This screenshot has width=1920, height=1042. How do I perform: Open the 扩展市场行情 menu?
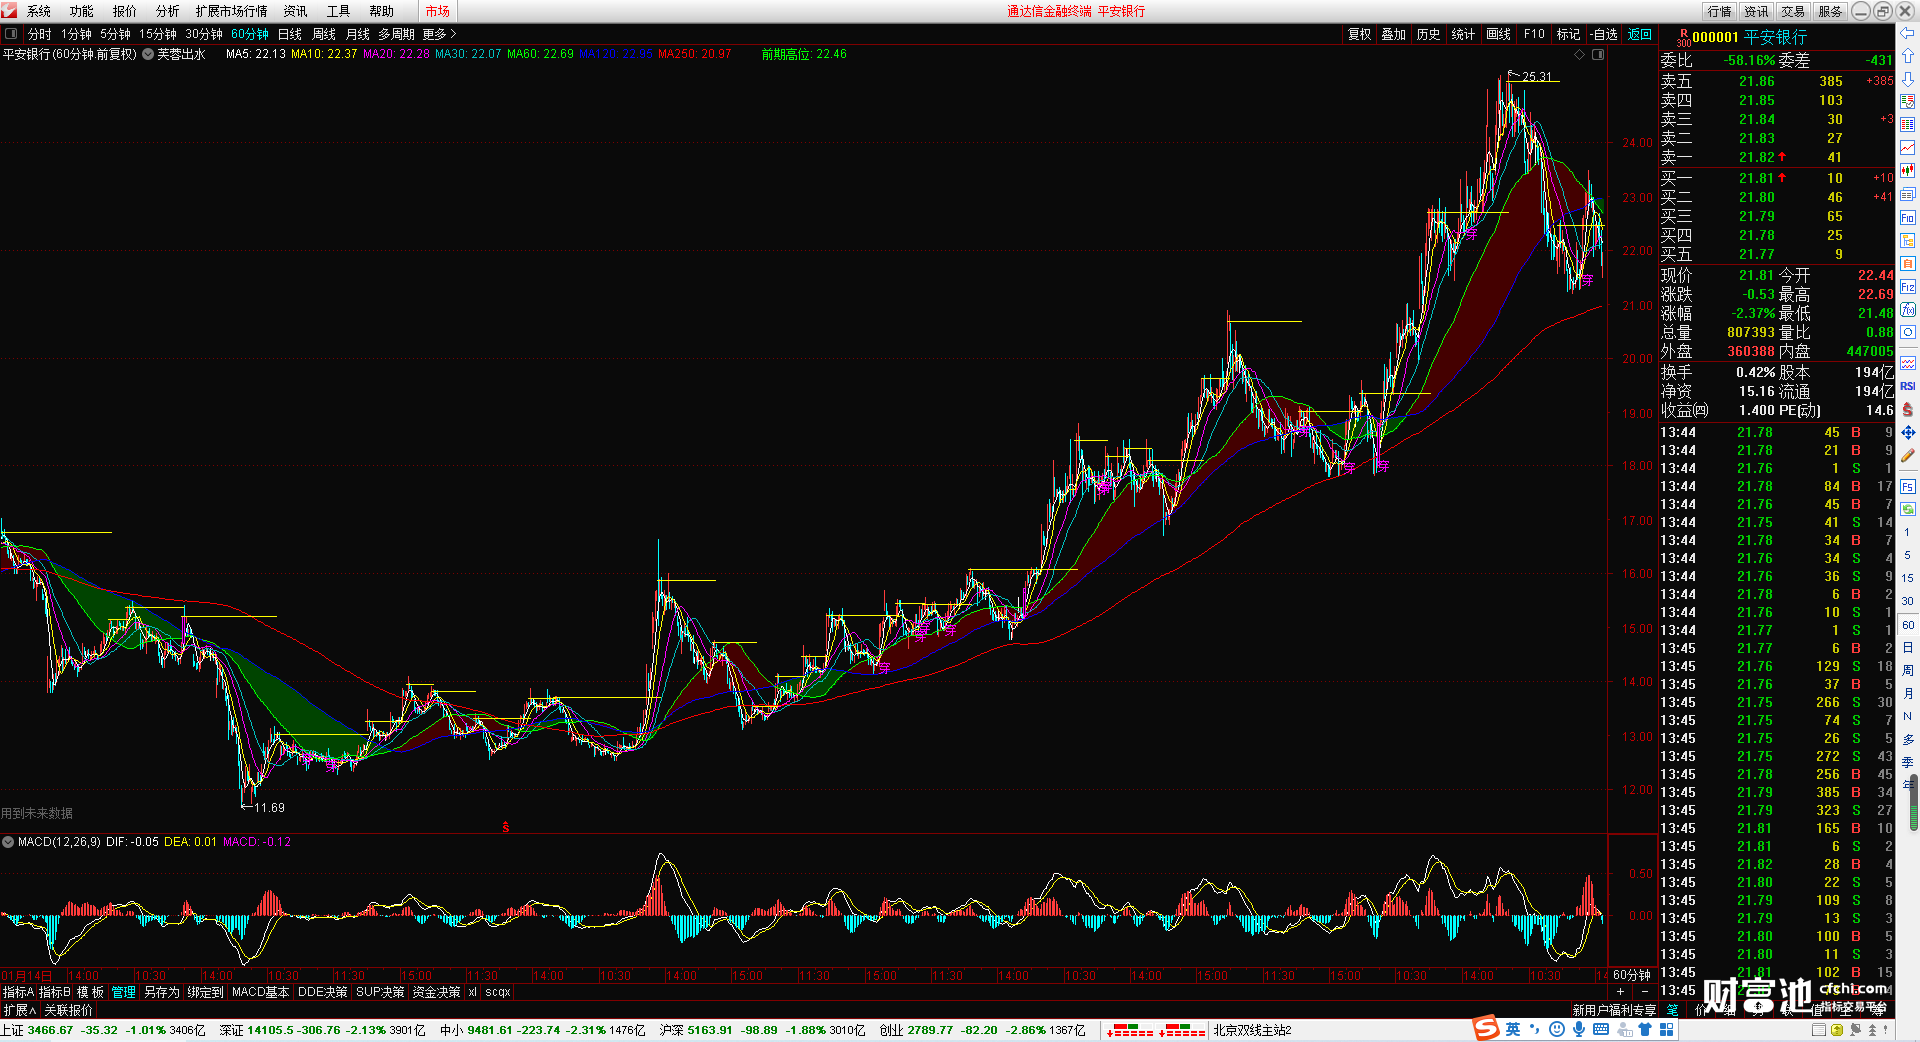pos(232,11)
